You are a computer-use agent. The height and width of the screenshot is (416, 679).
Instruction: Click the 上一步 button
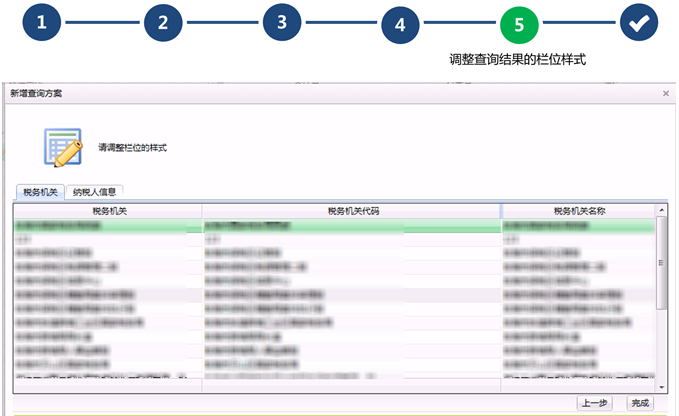tap(594, 403)
